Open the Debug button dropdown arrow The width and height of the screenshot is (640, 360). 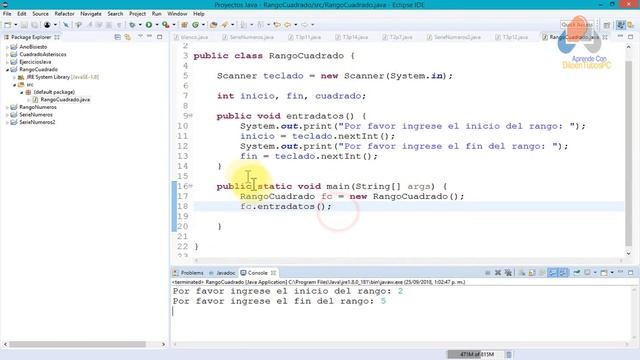[x=140, y=25]
